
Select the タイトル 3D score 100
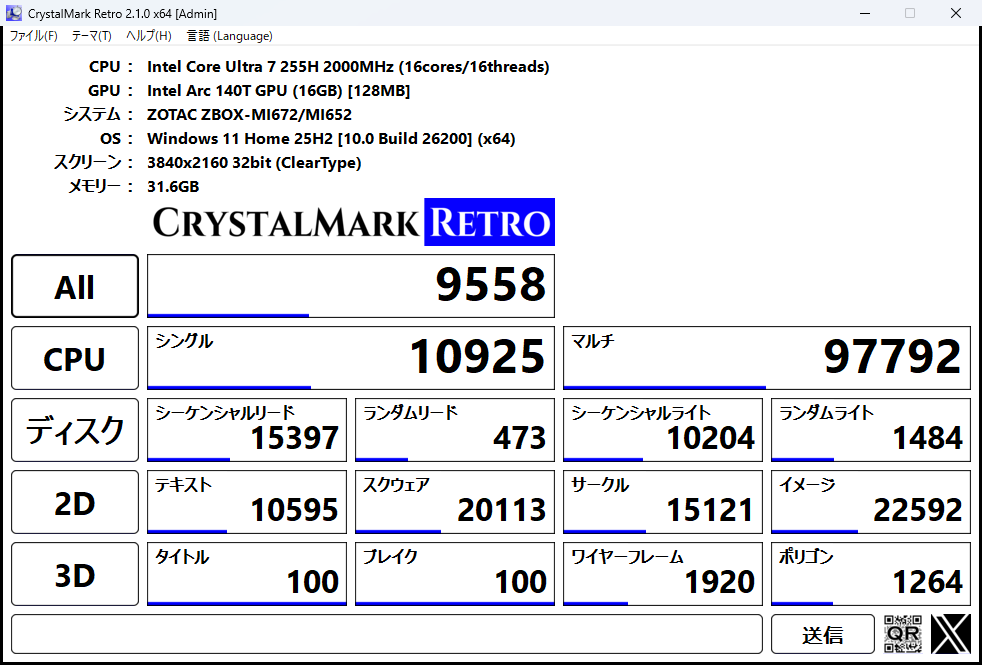coord(247,574)
